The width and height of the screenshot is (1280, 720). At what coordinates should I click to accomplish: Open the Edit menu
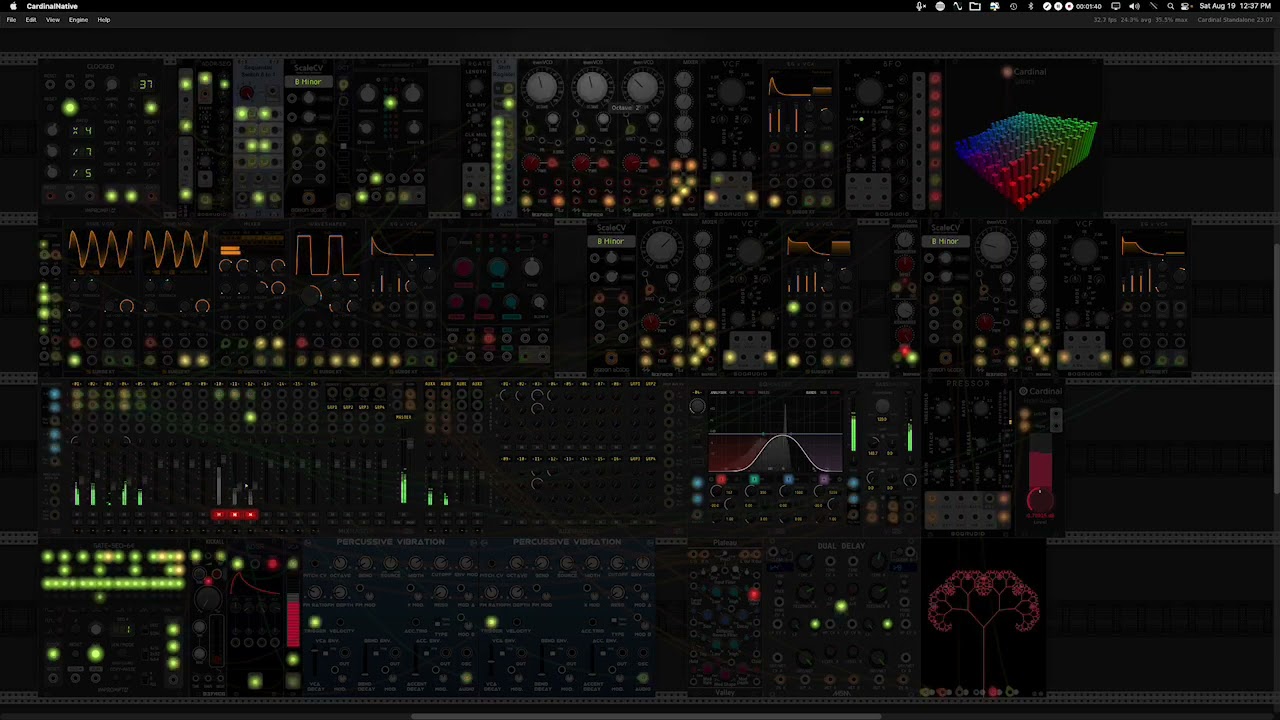[31, 20]
